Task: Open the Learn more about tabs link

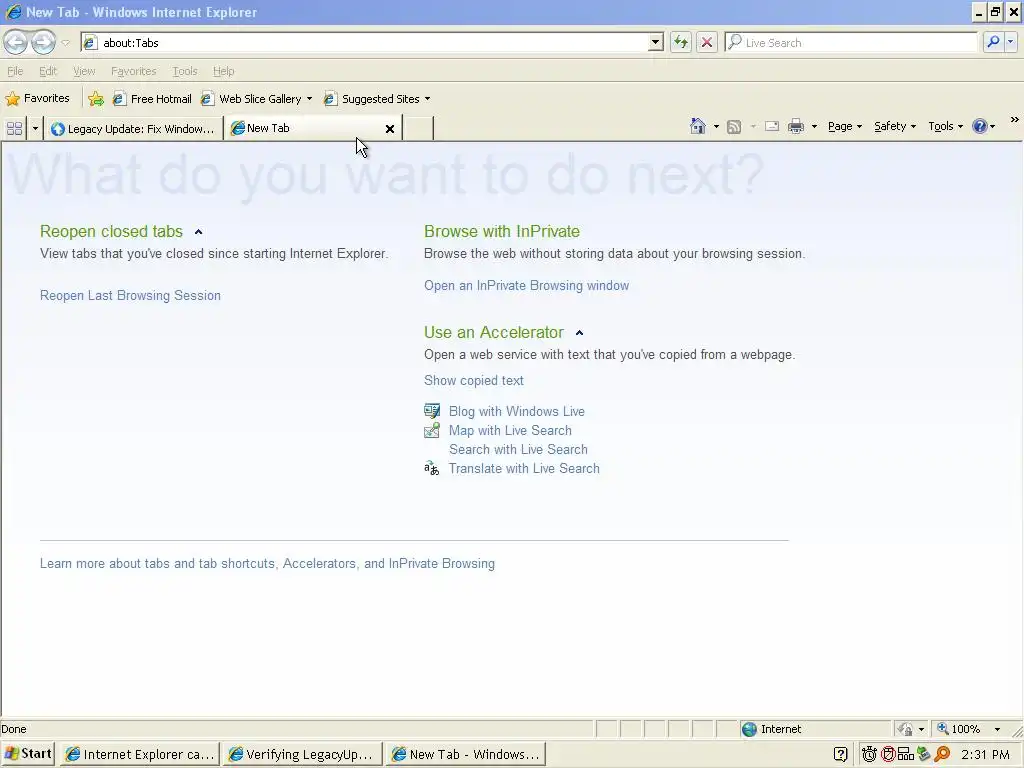Action: [267, 564]
